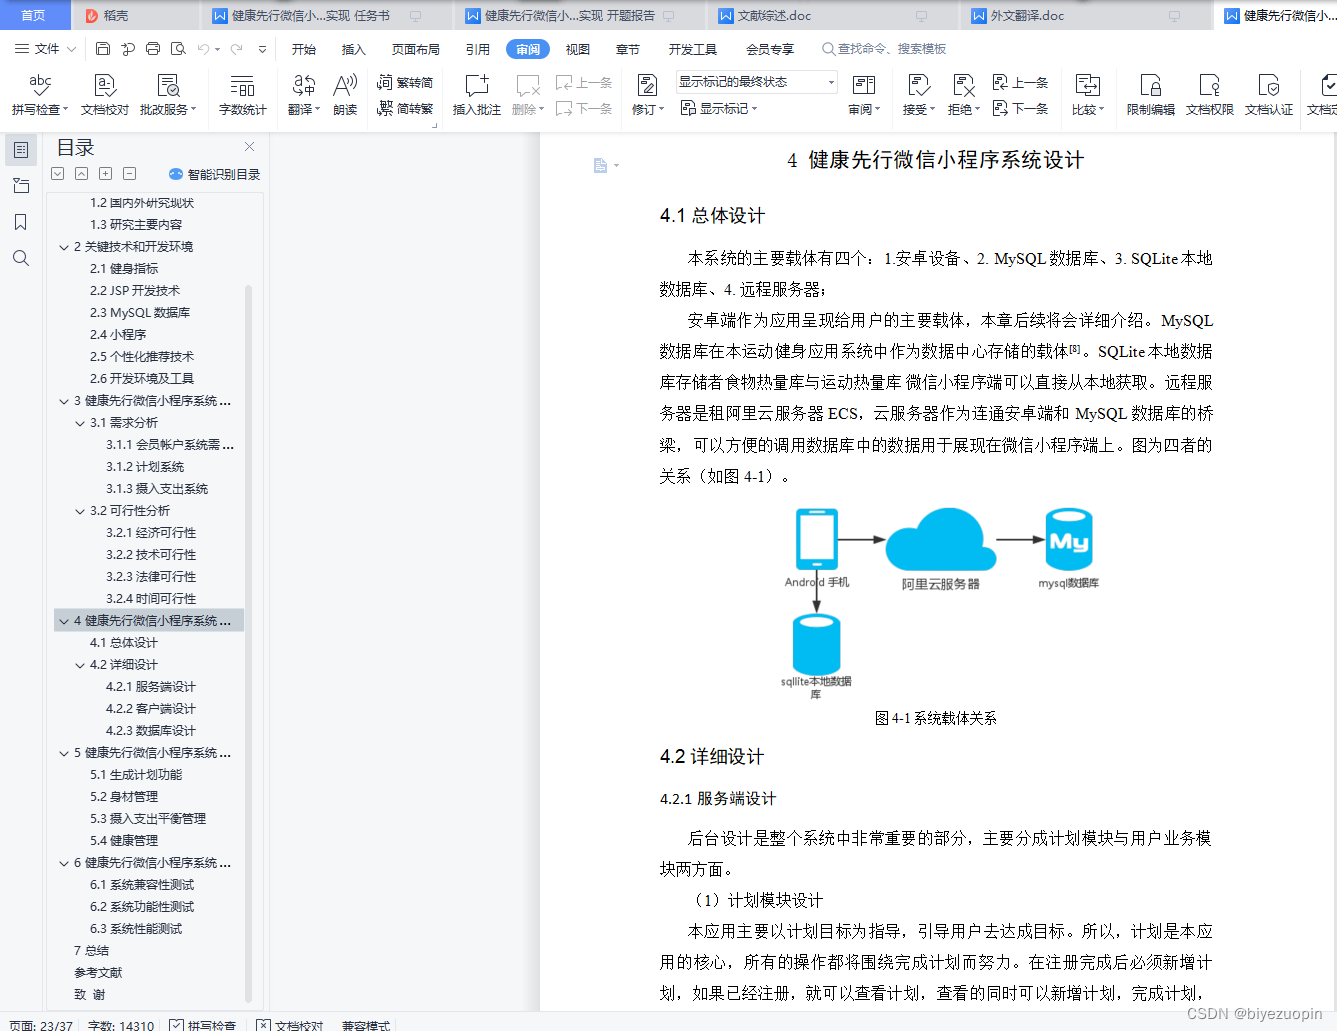
Task: Open the search sidebar magnifier icon
Action: pos(21,258)
